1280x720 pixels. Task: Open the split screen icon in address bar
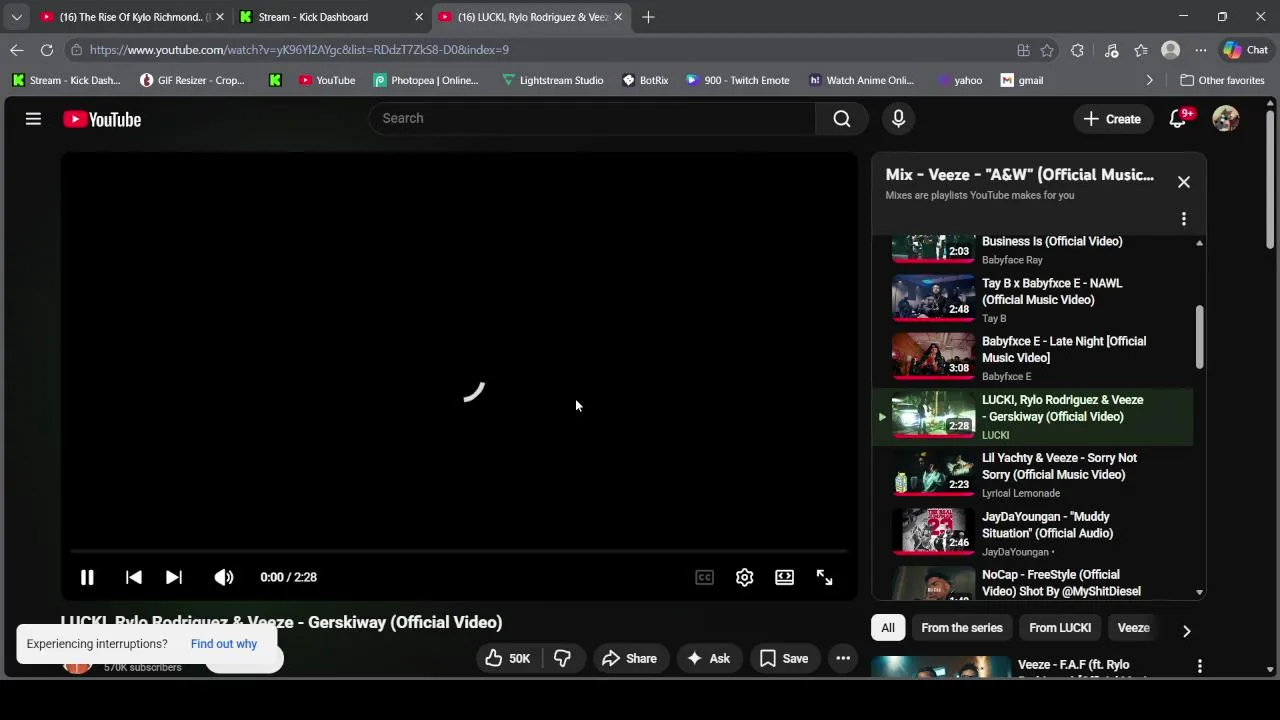1023,50
